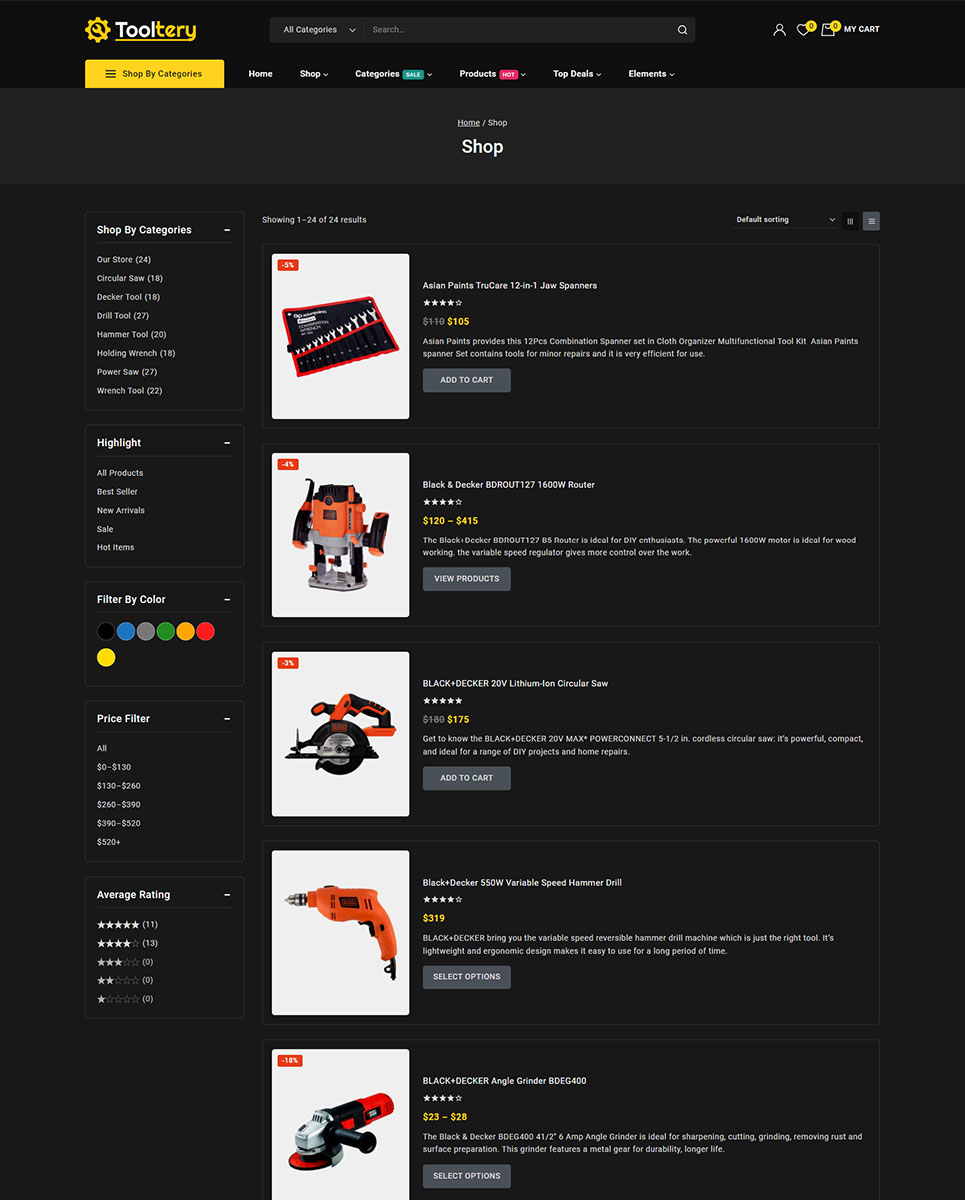The image size is (965, 1200).
Task: Collapse the Average Rating section
Action: [227, 895]
